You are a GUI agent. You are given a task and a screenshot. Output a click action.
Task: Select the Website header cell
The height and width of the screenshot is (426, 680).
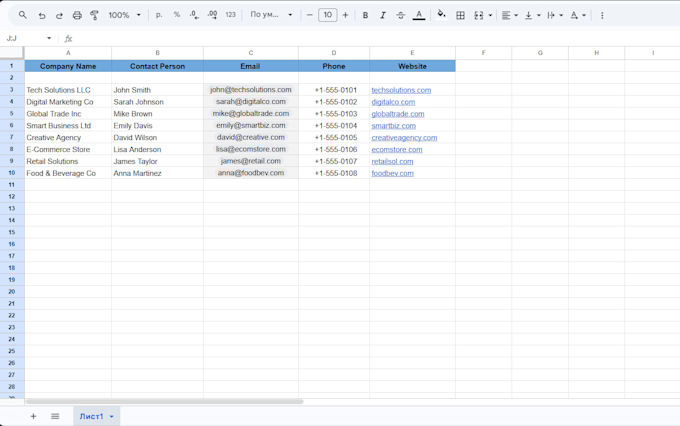412,66
